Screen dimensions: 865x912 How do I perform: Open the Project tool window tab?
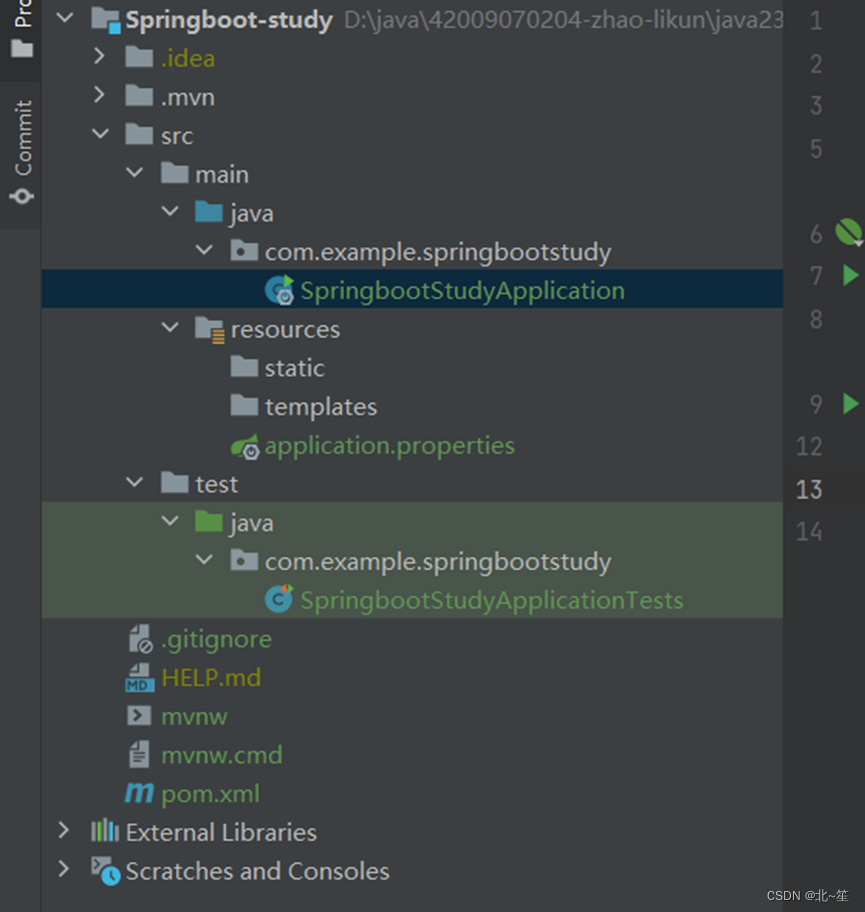(22, 28)
